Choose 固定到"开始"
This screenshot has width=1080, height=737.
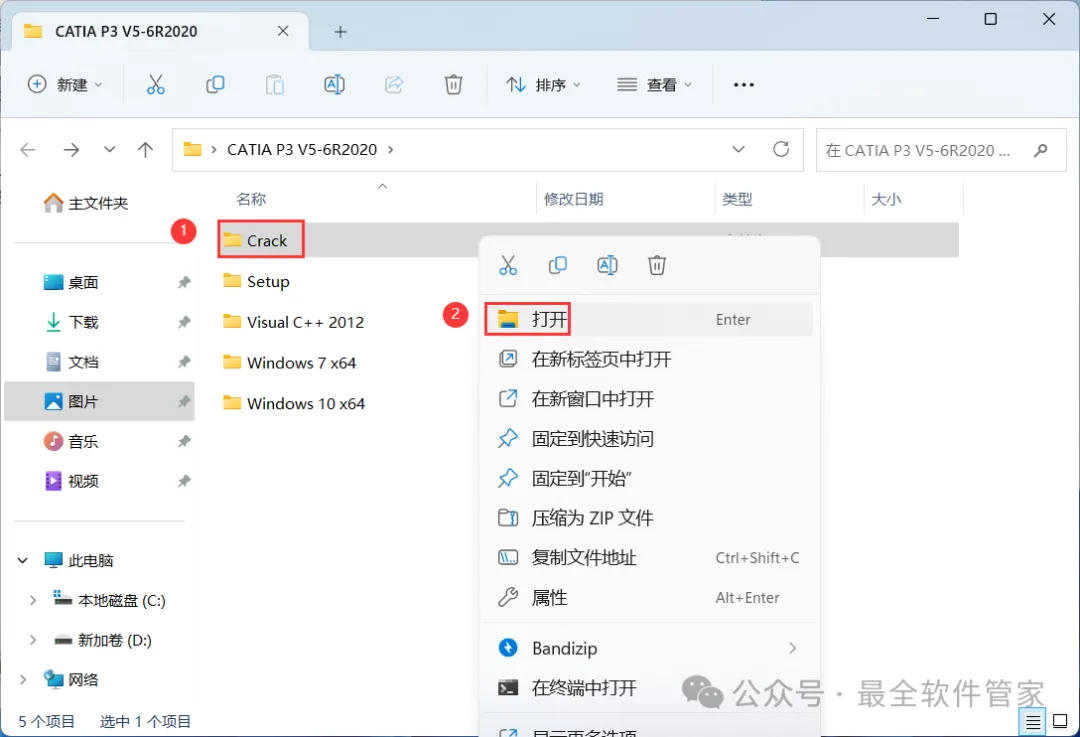(x=649, y=478)
